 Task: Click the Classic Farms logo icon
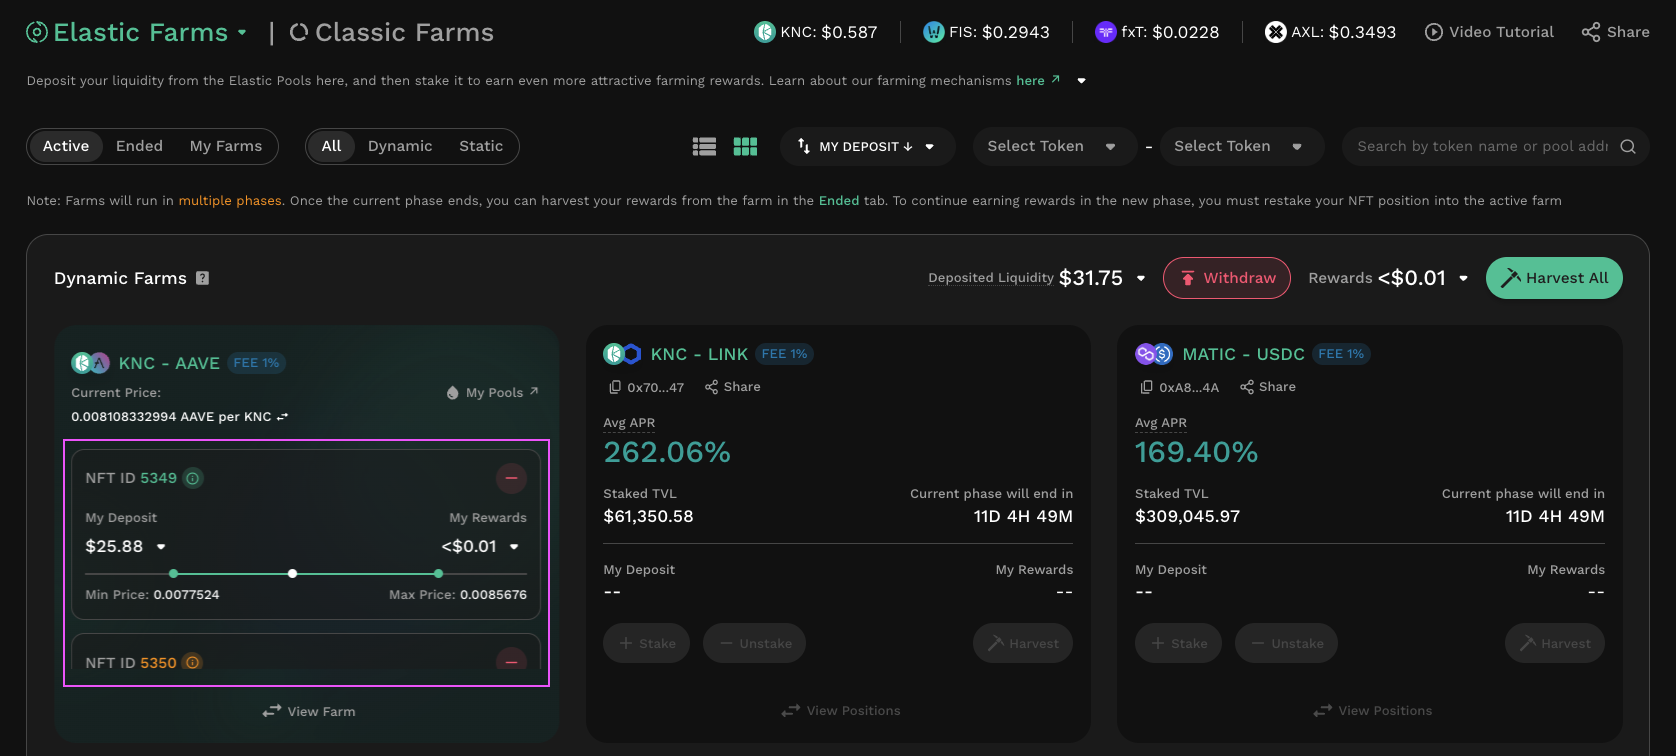pos(299,32)
